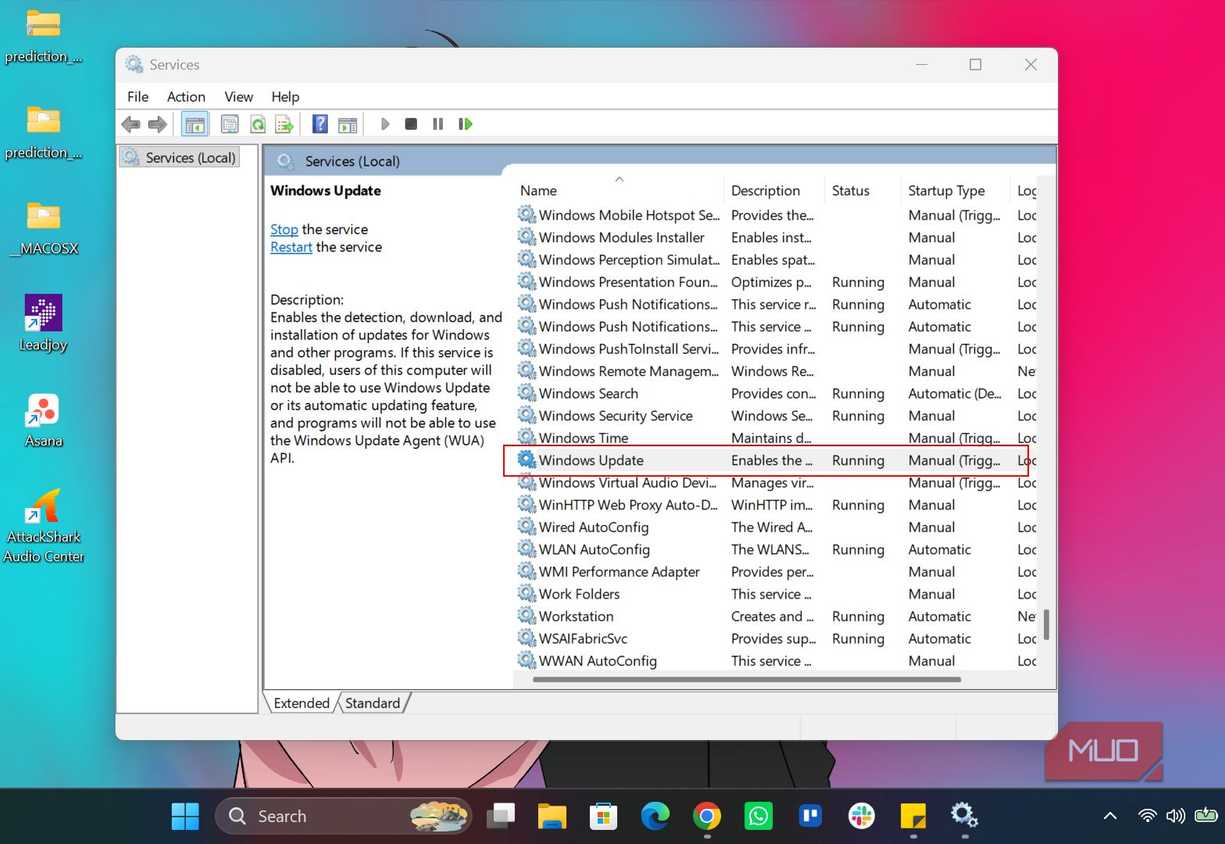The image size is (1225, 844).
Task: Click the Start Service play icon
Action: (x=385, y=124)
